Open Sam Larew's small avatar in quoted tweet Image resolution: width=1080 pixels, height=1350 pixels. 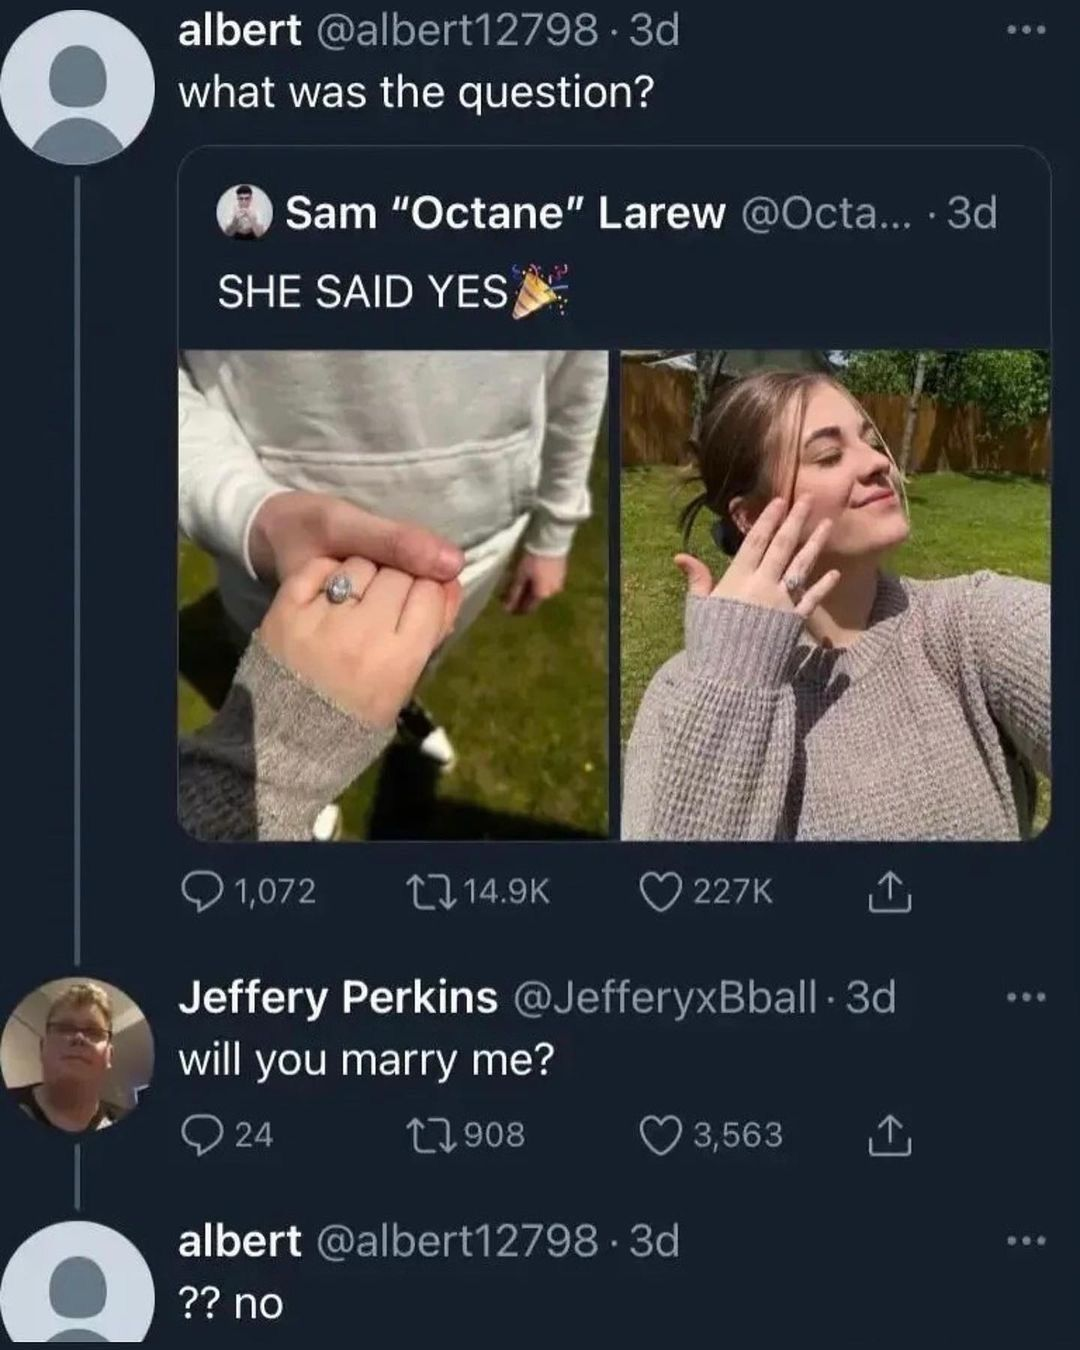click(x=245, y=212)
